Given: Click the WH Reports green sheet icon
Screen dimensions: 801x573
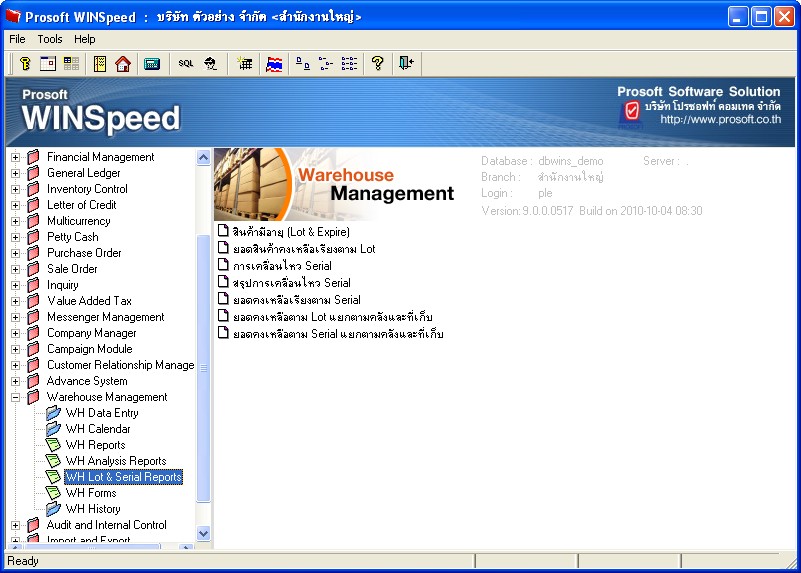Looking at the screenshot, I should point(53,445).
